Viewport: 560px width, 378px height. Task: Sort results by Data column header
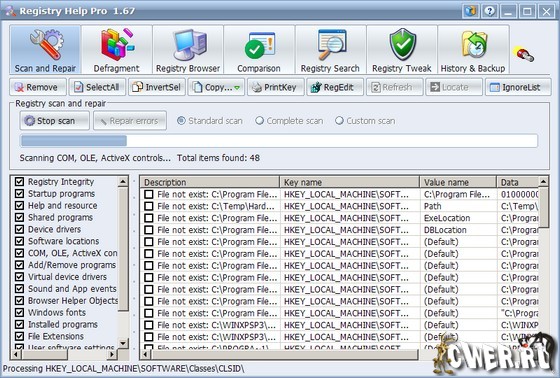[x=518, y=182]
